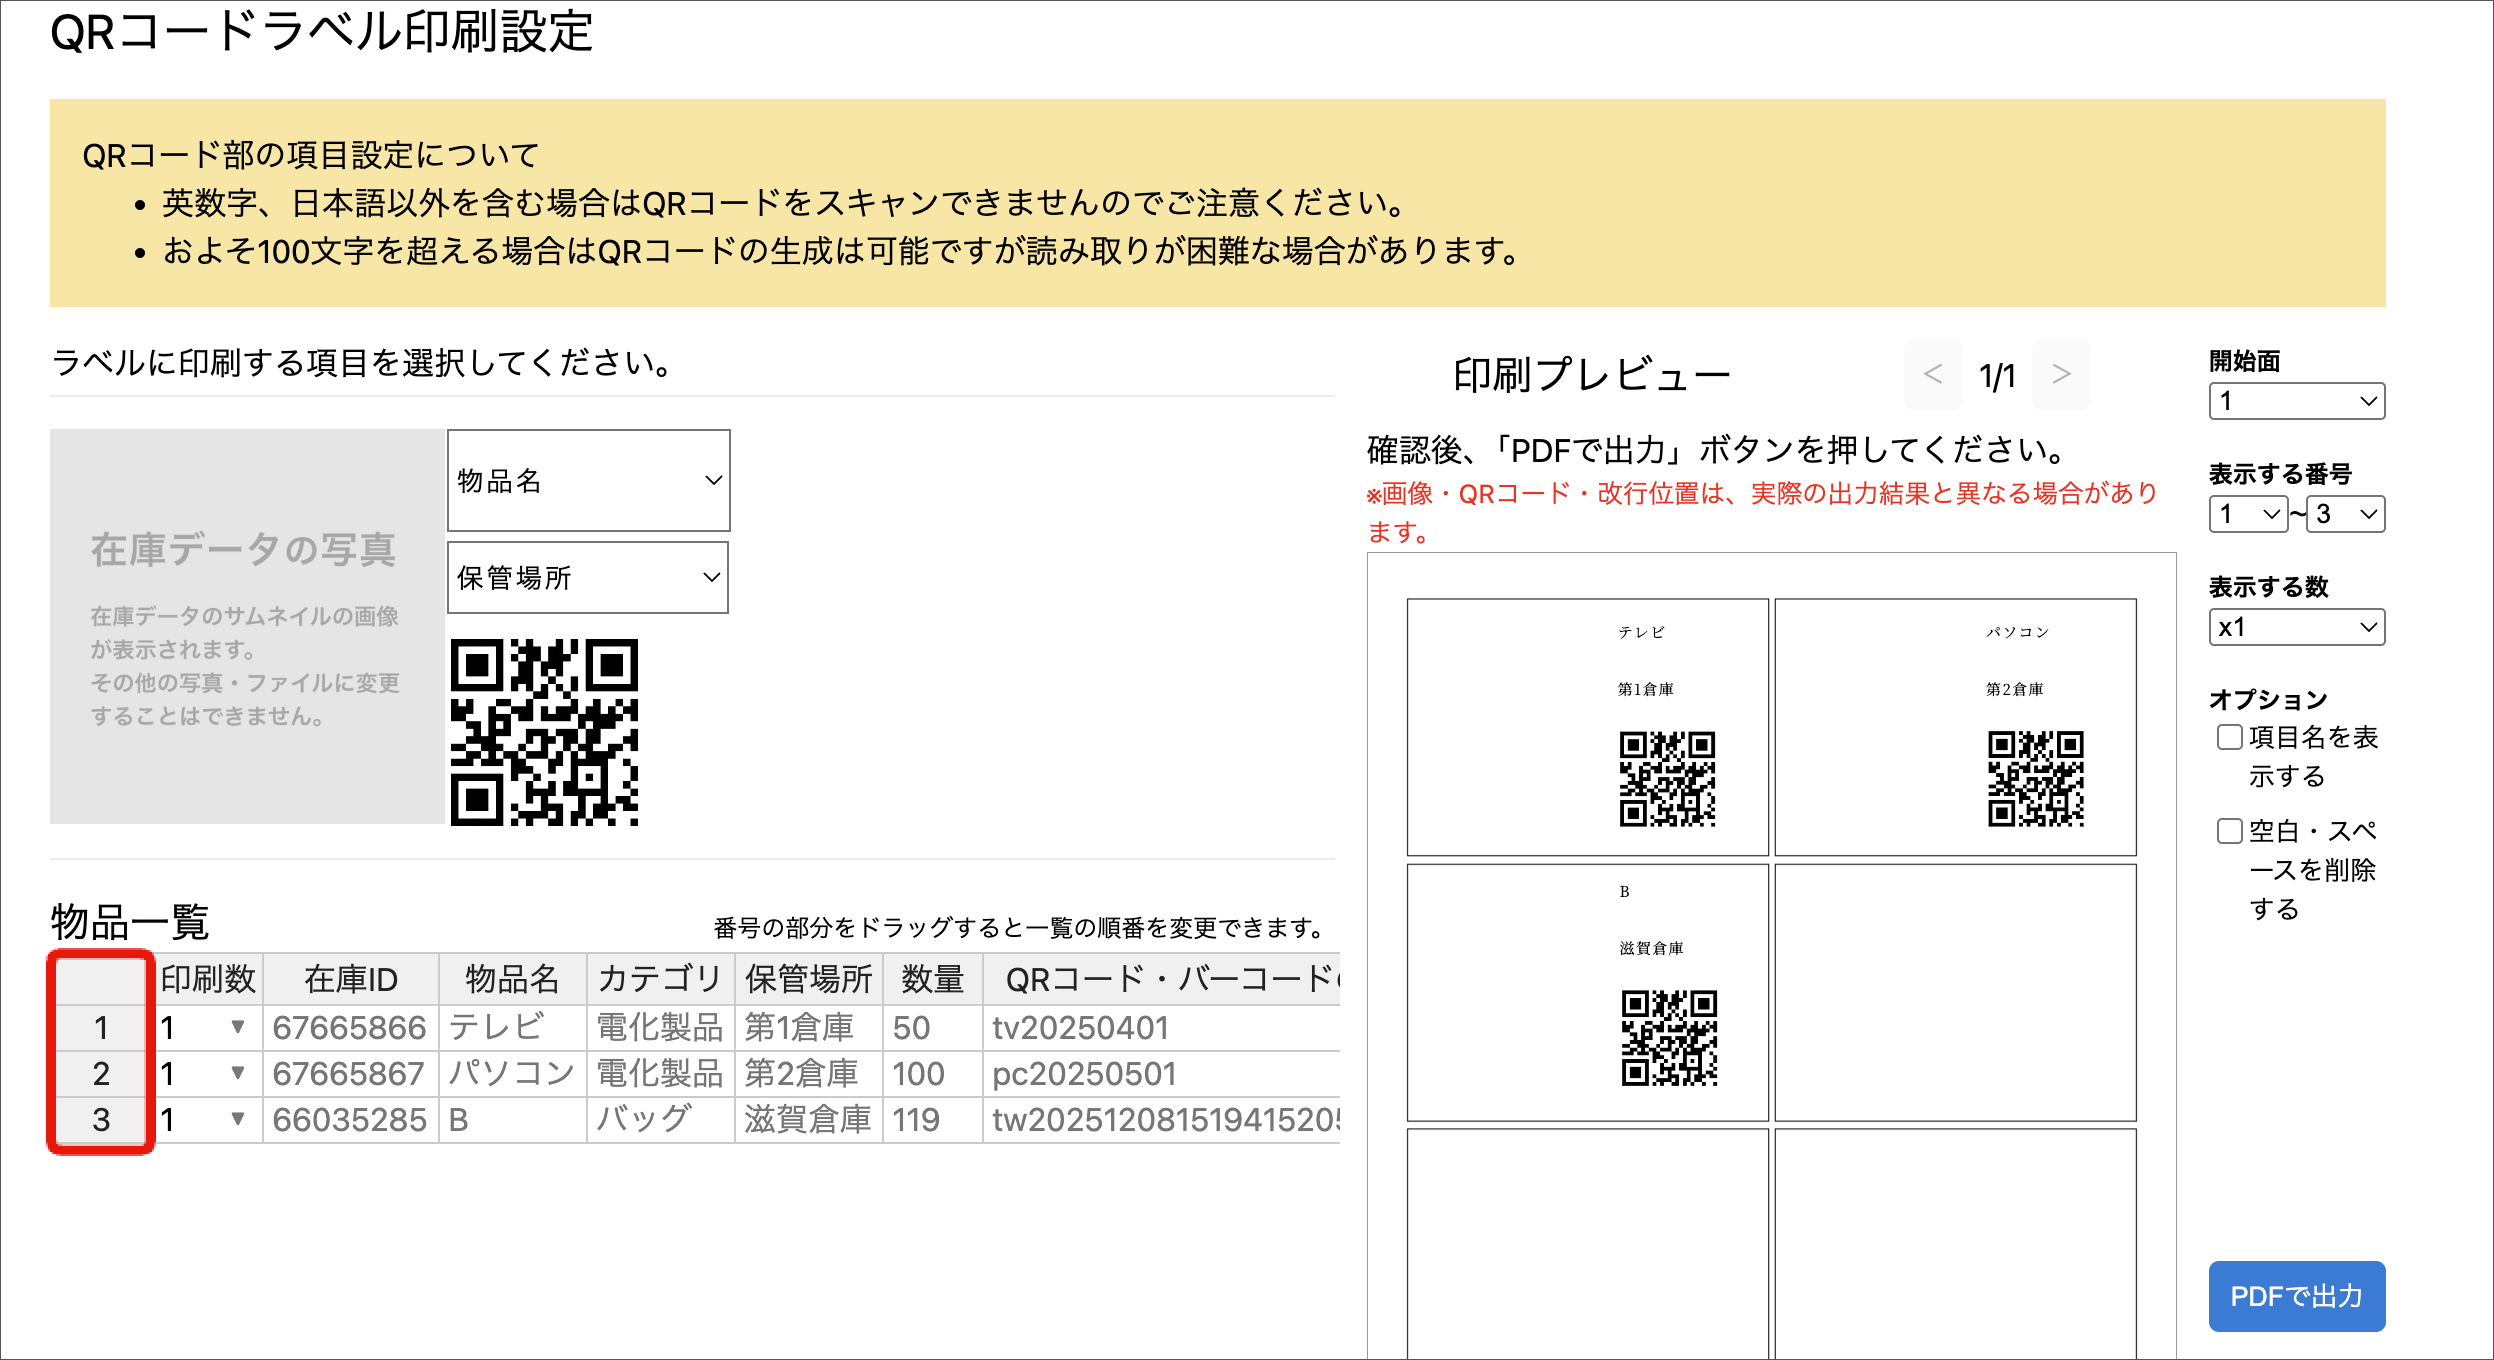Click the パソコン label QR code in preview
Screen dimensions: 2494x1360
[2035, 779]
